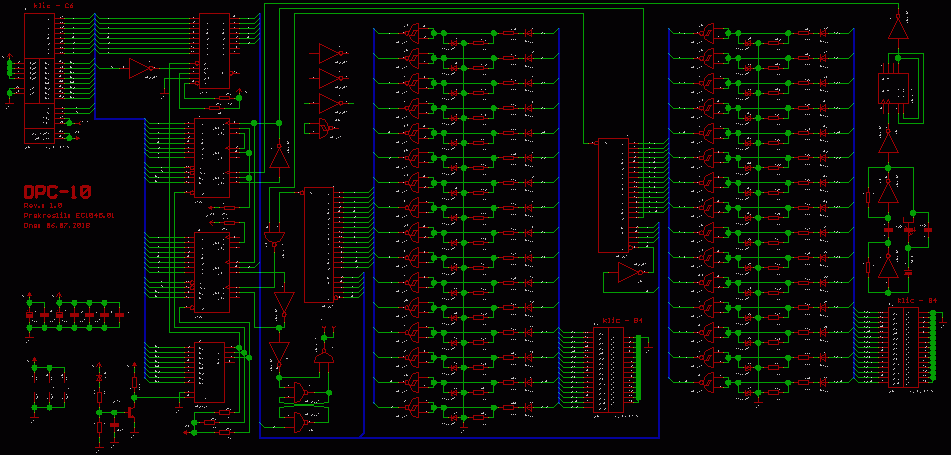Image resolution: width=951 pixels, height=455 pixels.
Task: Select the topmost buffer in the spare gate stack
Action: pos(330,52)
